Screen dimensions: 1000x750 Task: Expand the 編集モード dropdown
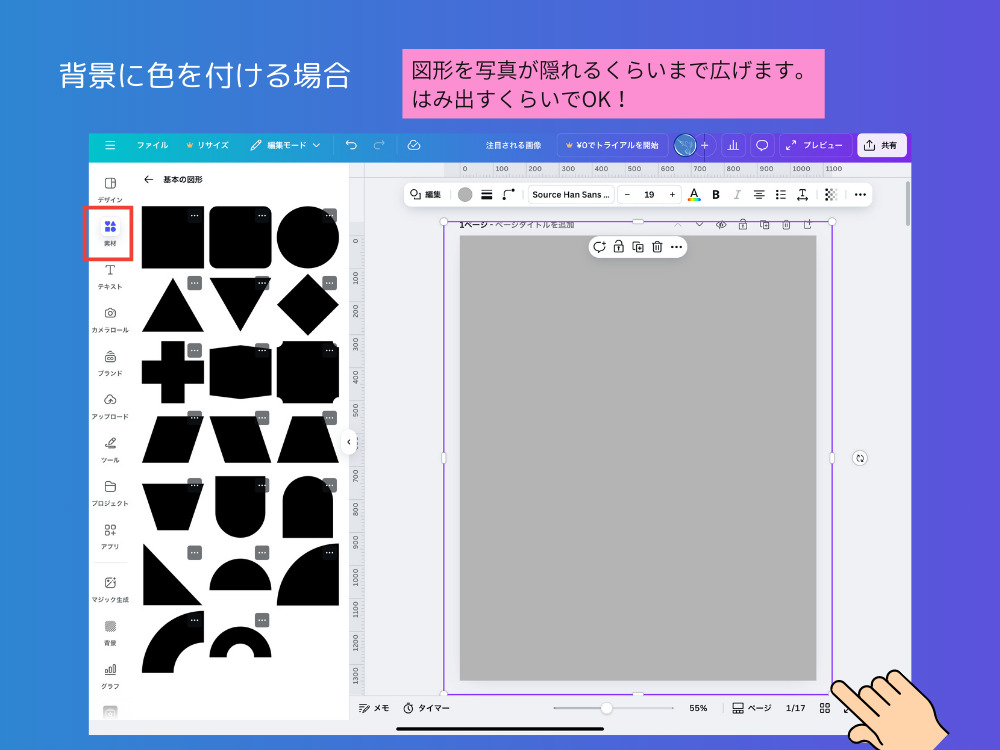tap(289, 145)
